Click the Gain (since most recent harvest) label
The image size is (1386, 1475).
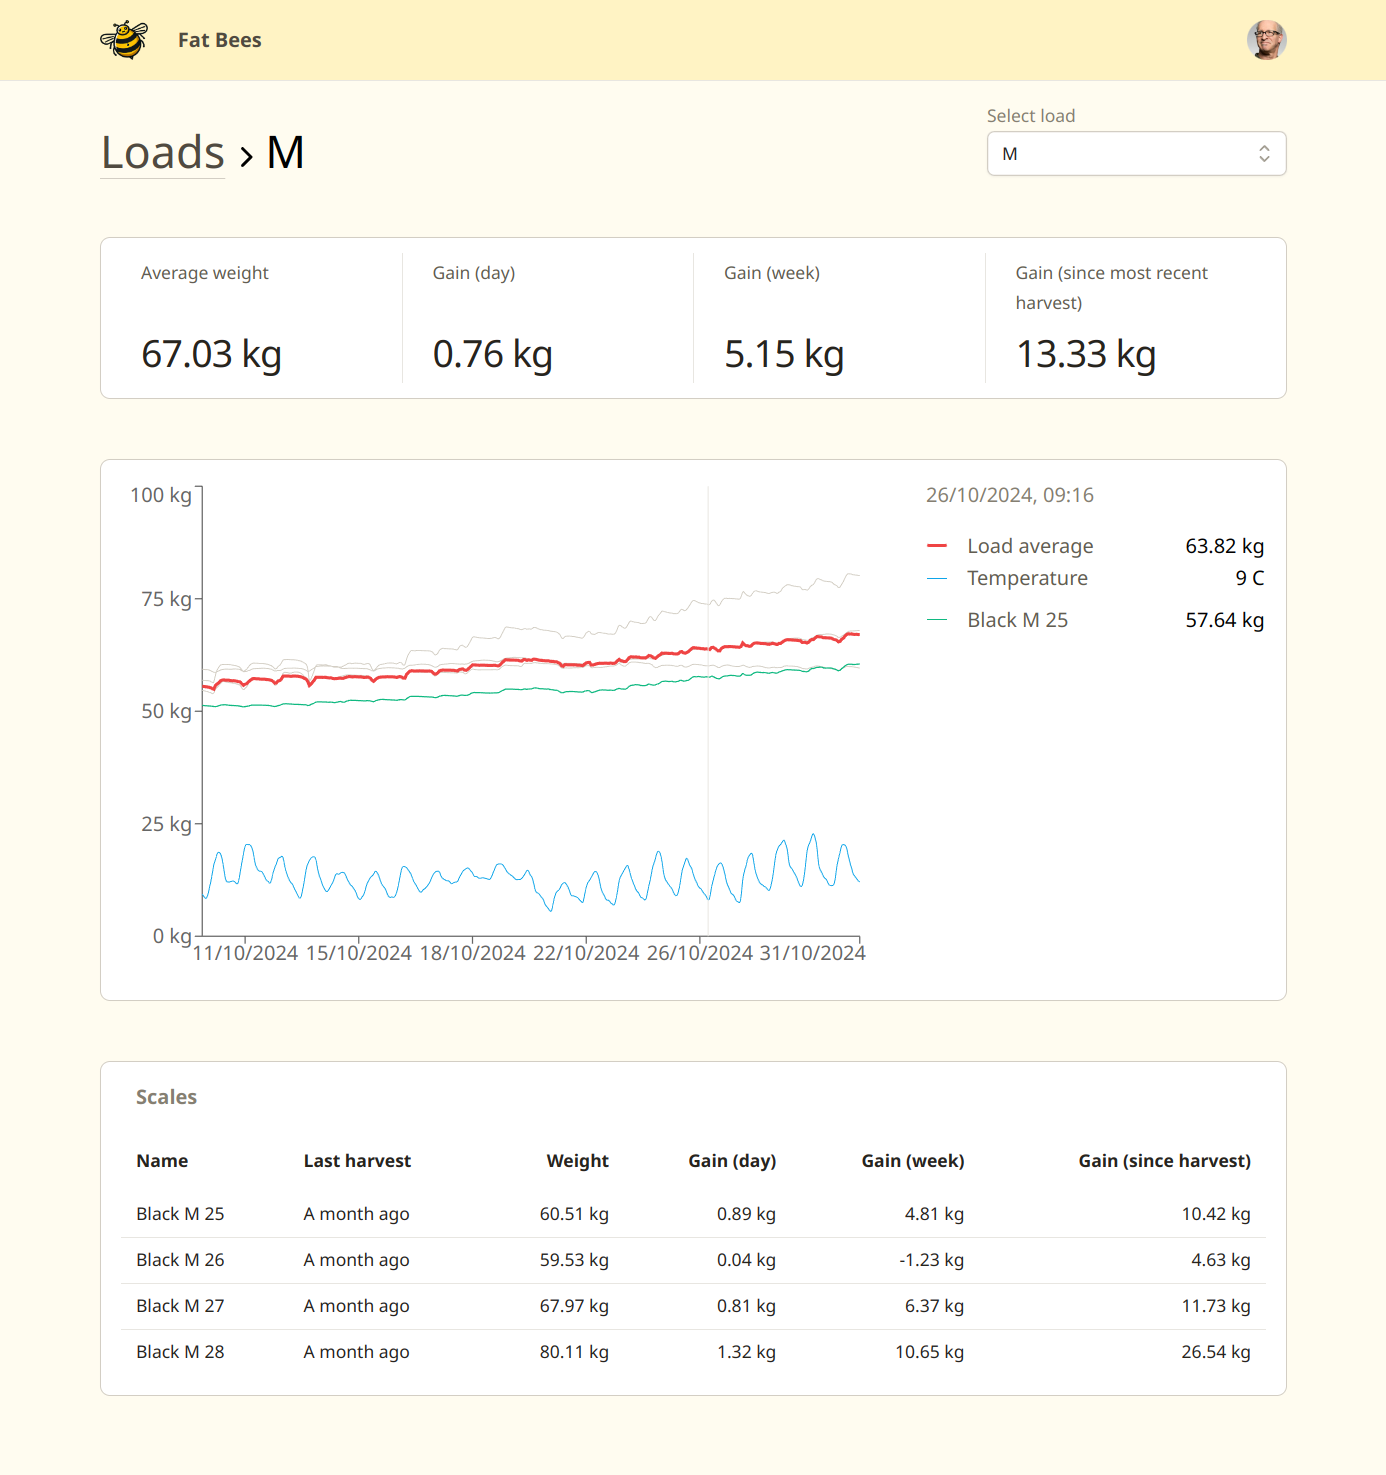pyautogui.click(x=1112, y=288)
